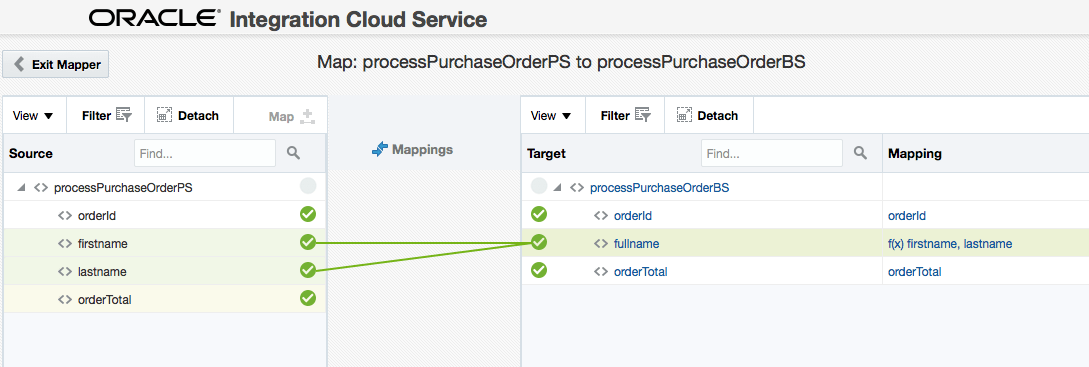Click element brackets icon beside target fullname
Image resolution: width=1089 pixels, height=367 pixels.
(x=601, y=244)
